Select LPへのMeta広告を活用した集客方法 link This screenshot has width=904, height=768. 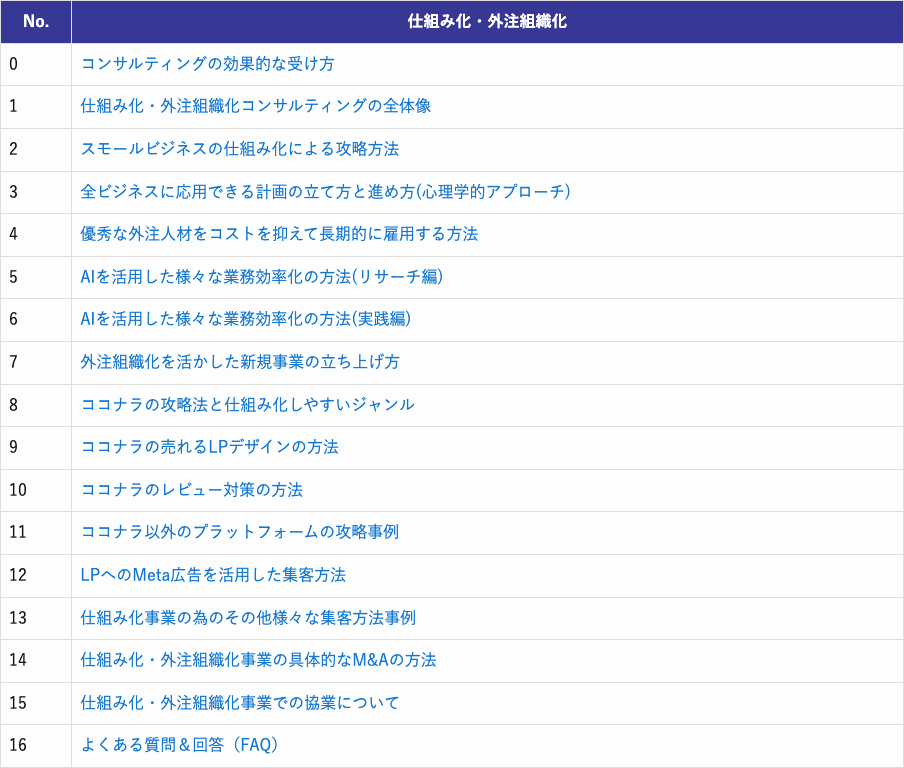click(x=213, y=575)
